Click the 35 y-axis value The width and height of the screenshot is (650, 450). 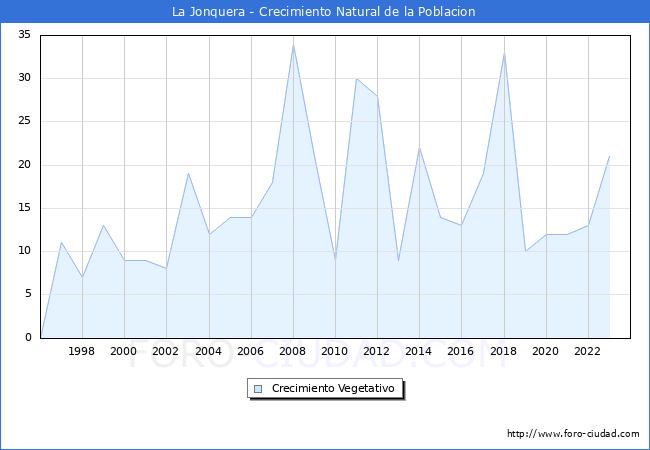(25, 35)
